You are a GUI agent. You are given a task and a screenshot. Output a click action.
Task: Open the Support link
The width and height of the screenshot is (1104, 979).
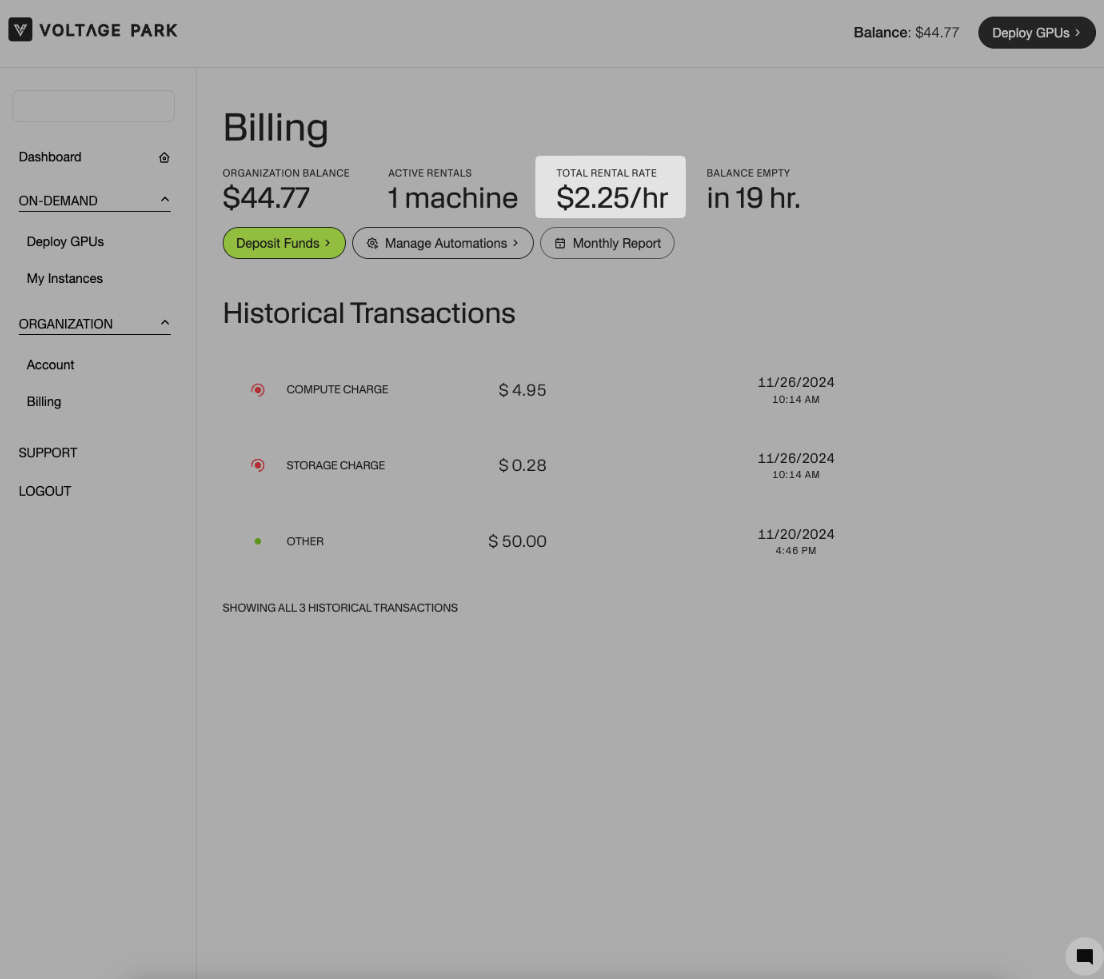pyautogui.click(x=47, y=453)
